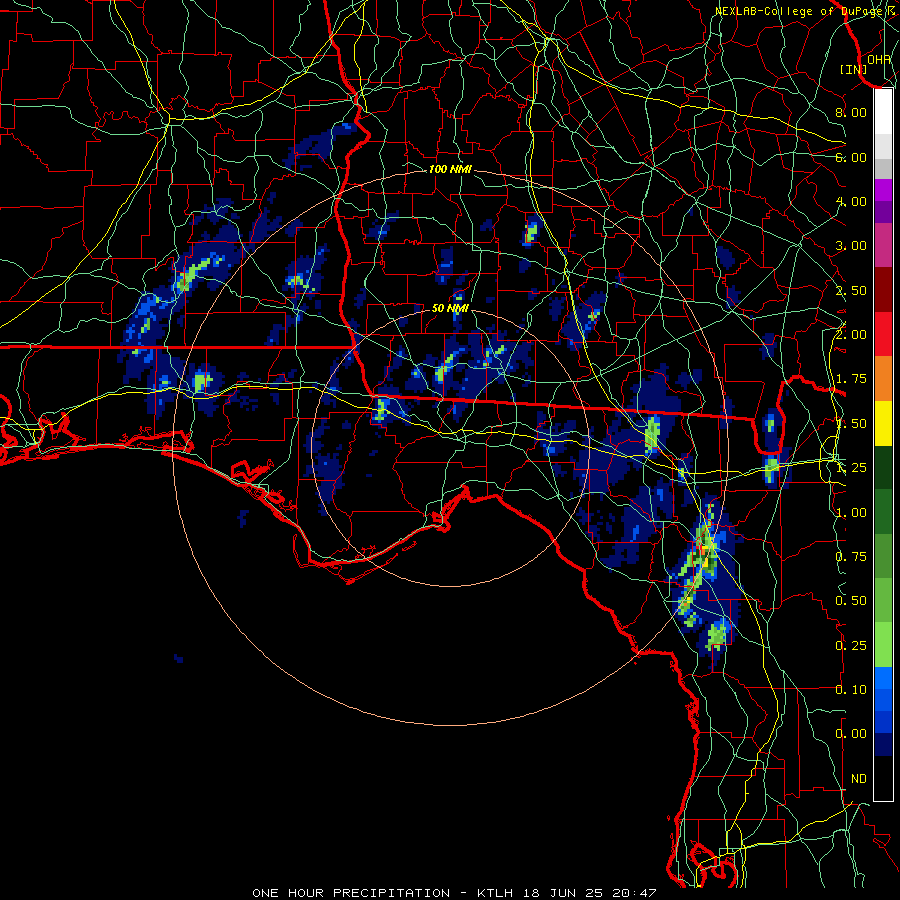Image resolution: width=900 pixels, height=900 pixels.
Task: Pick the dark red swatch on the scale
Action: tap(883, 290)
